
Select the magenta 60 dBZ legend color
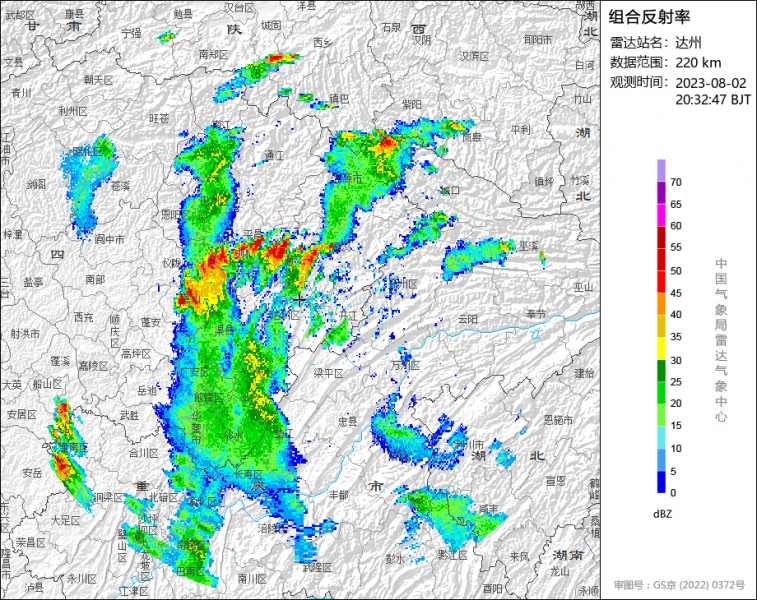click(662, 215)
